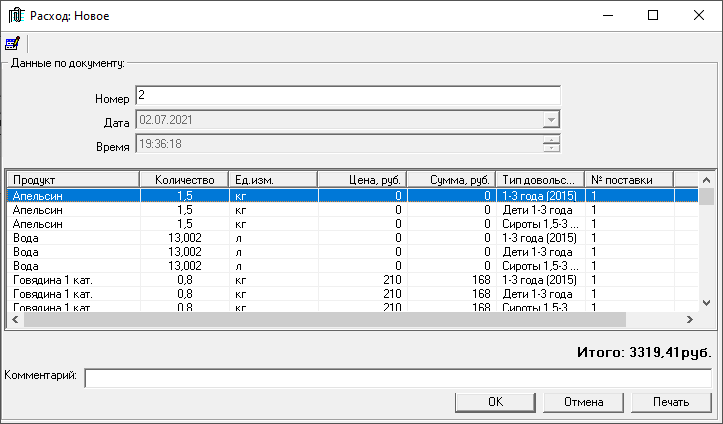Click the Сумма, руб. column header

[x=451, y=180]
